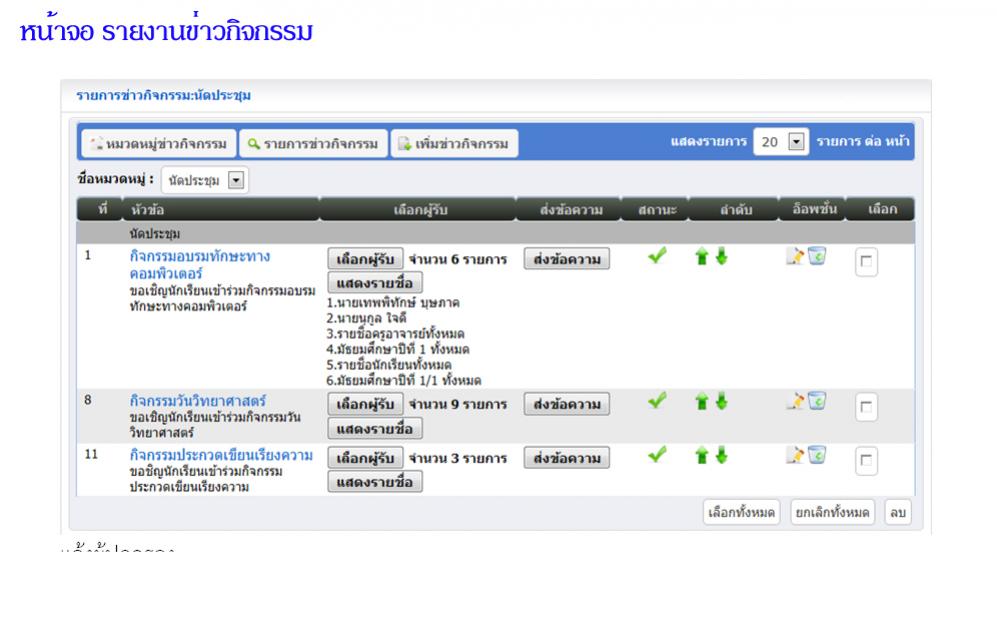Image resolution: width=997 pixels, height=628 pixels.
Task: Click แสดงรายชื่อ button in row 11
Action: (x=375, y=482)
